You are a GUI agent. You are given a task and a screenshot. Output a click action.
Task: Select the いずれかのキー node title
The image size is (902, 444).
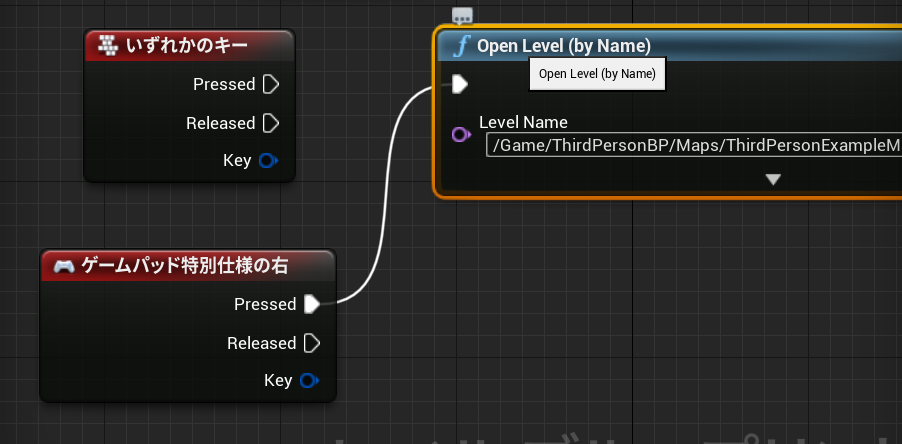pos(187,45)
